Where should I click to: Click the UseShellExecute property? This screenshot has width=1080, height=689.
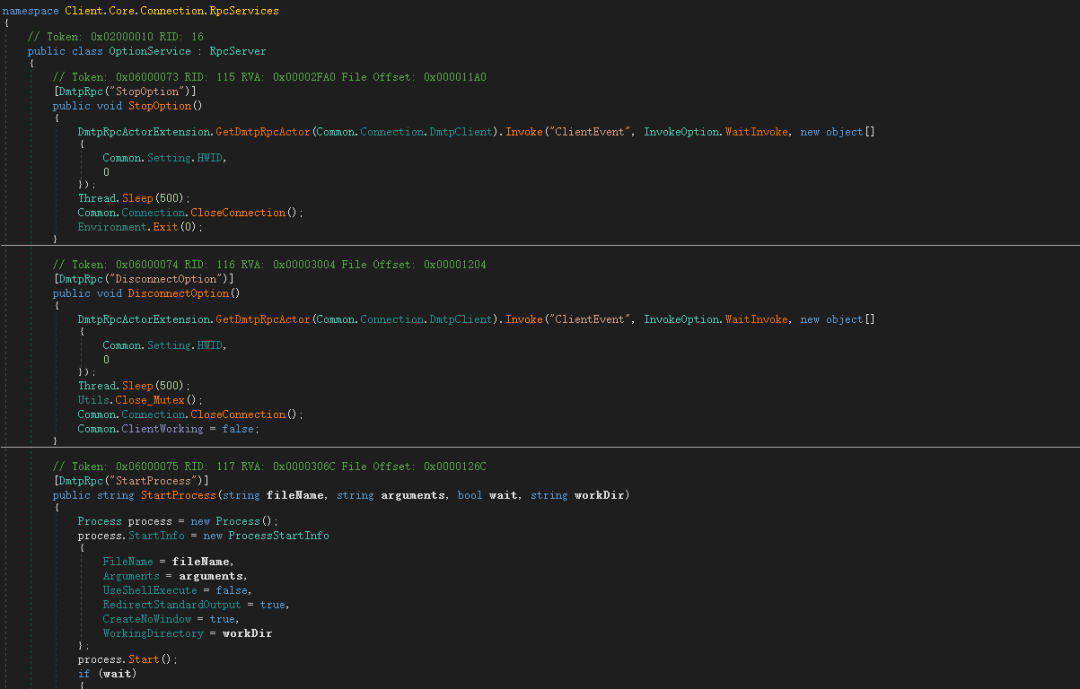(150, 591)
